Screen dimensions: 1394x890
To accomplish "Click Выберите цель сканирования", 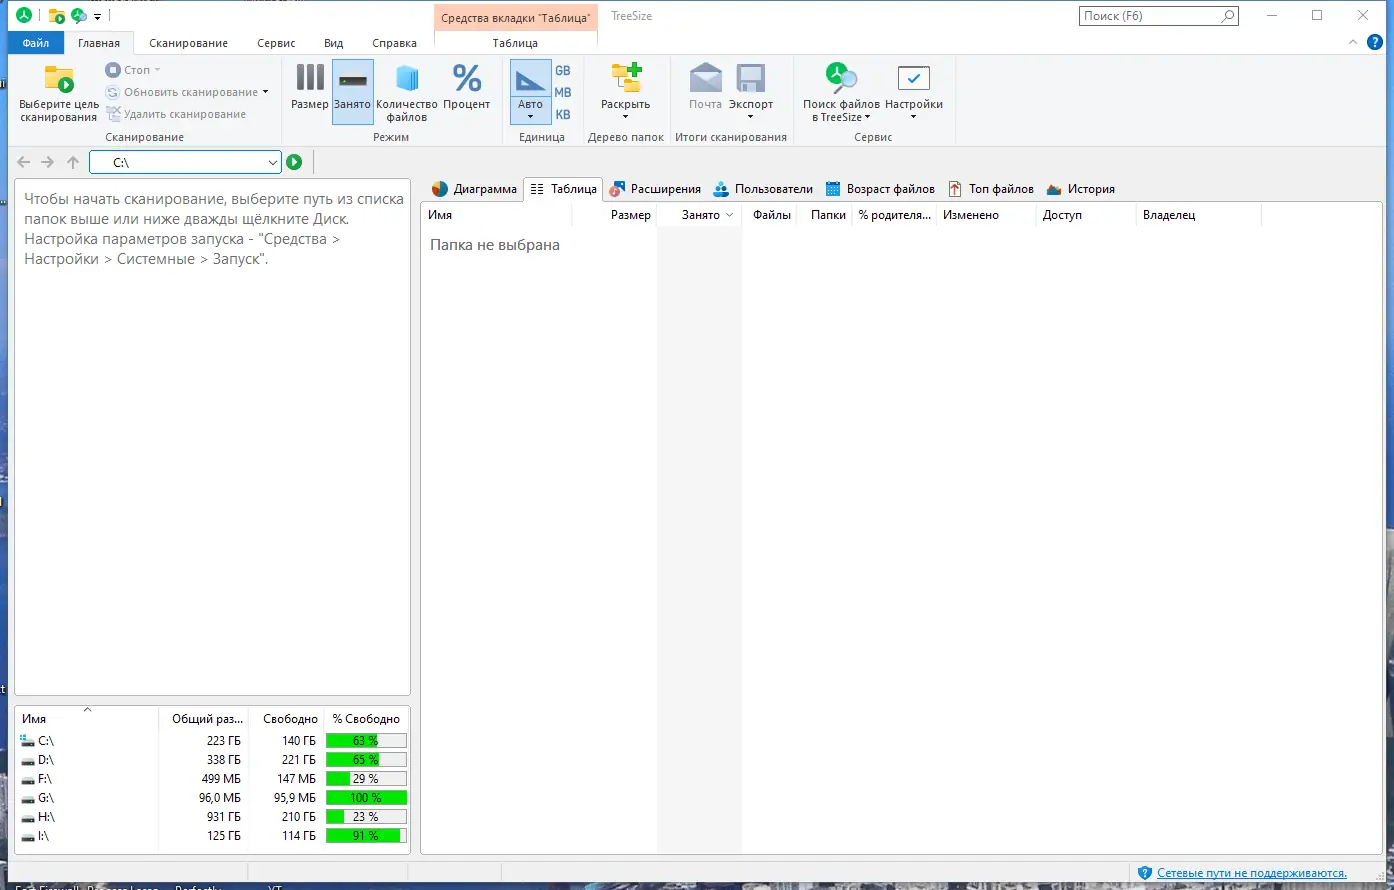I will tap(57, 90).
